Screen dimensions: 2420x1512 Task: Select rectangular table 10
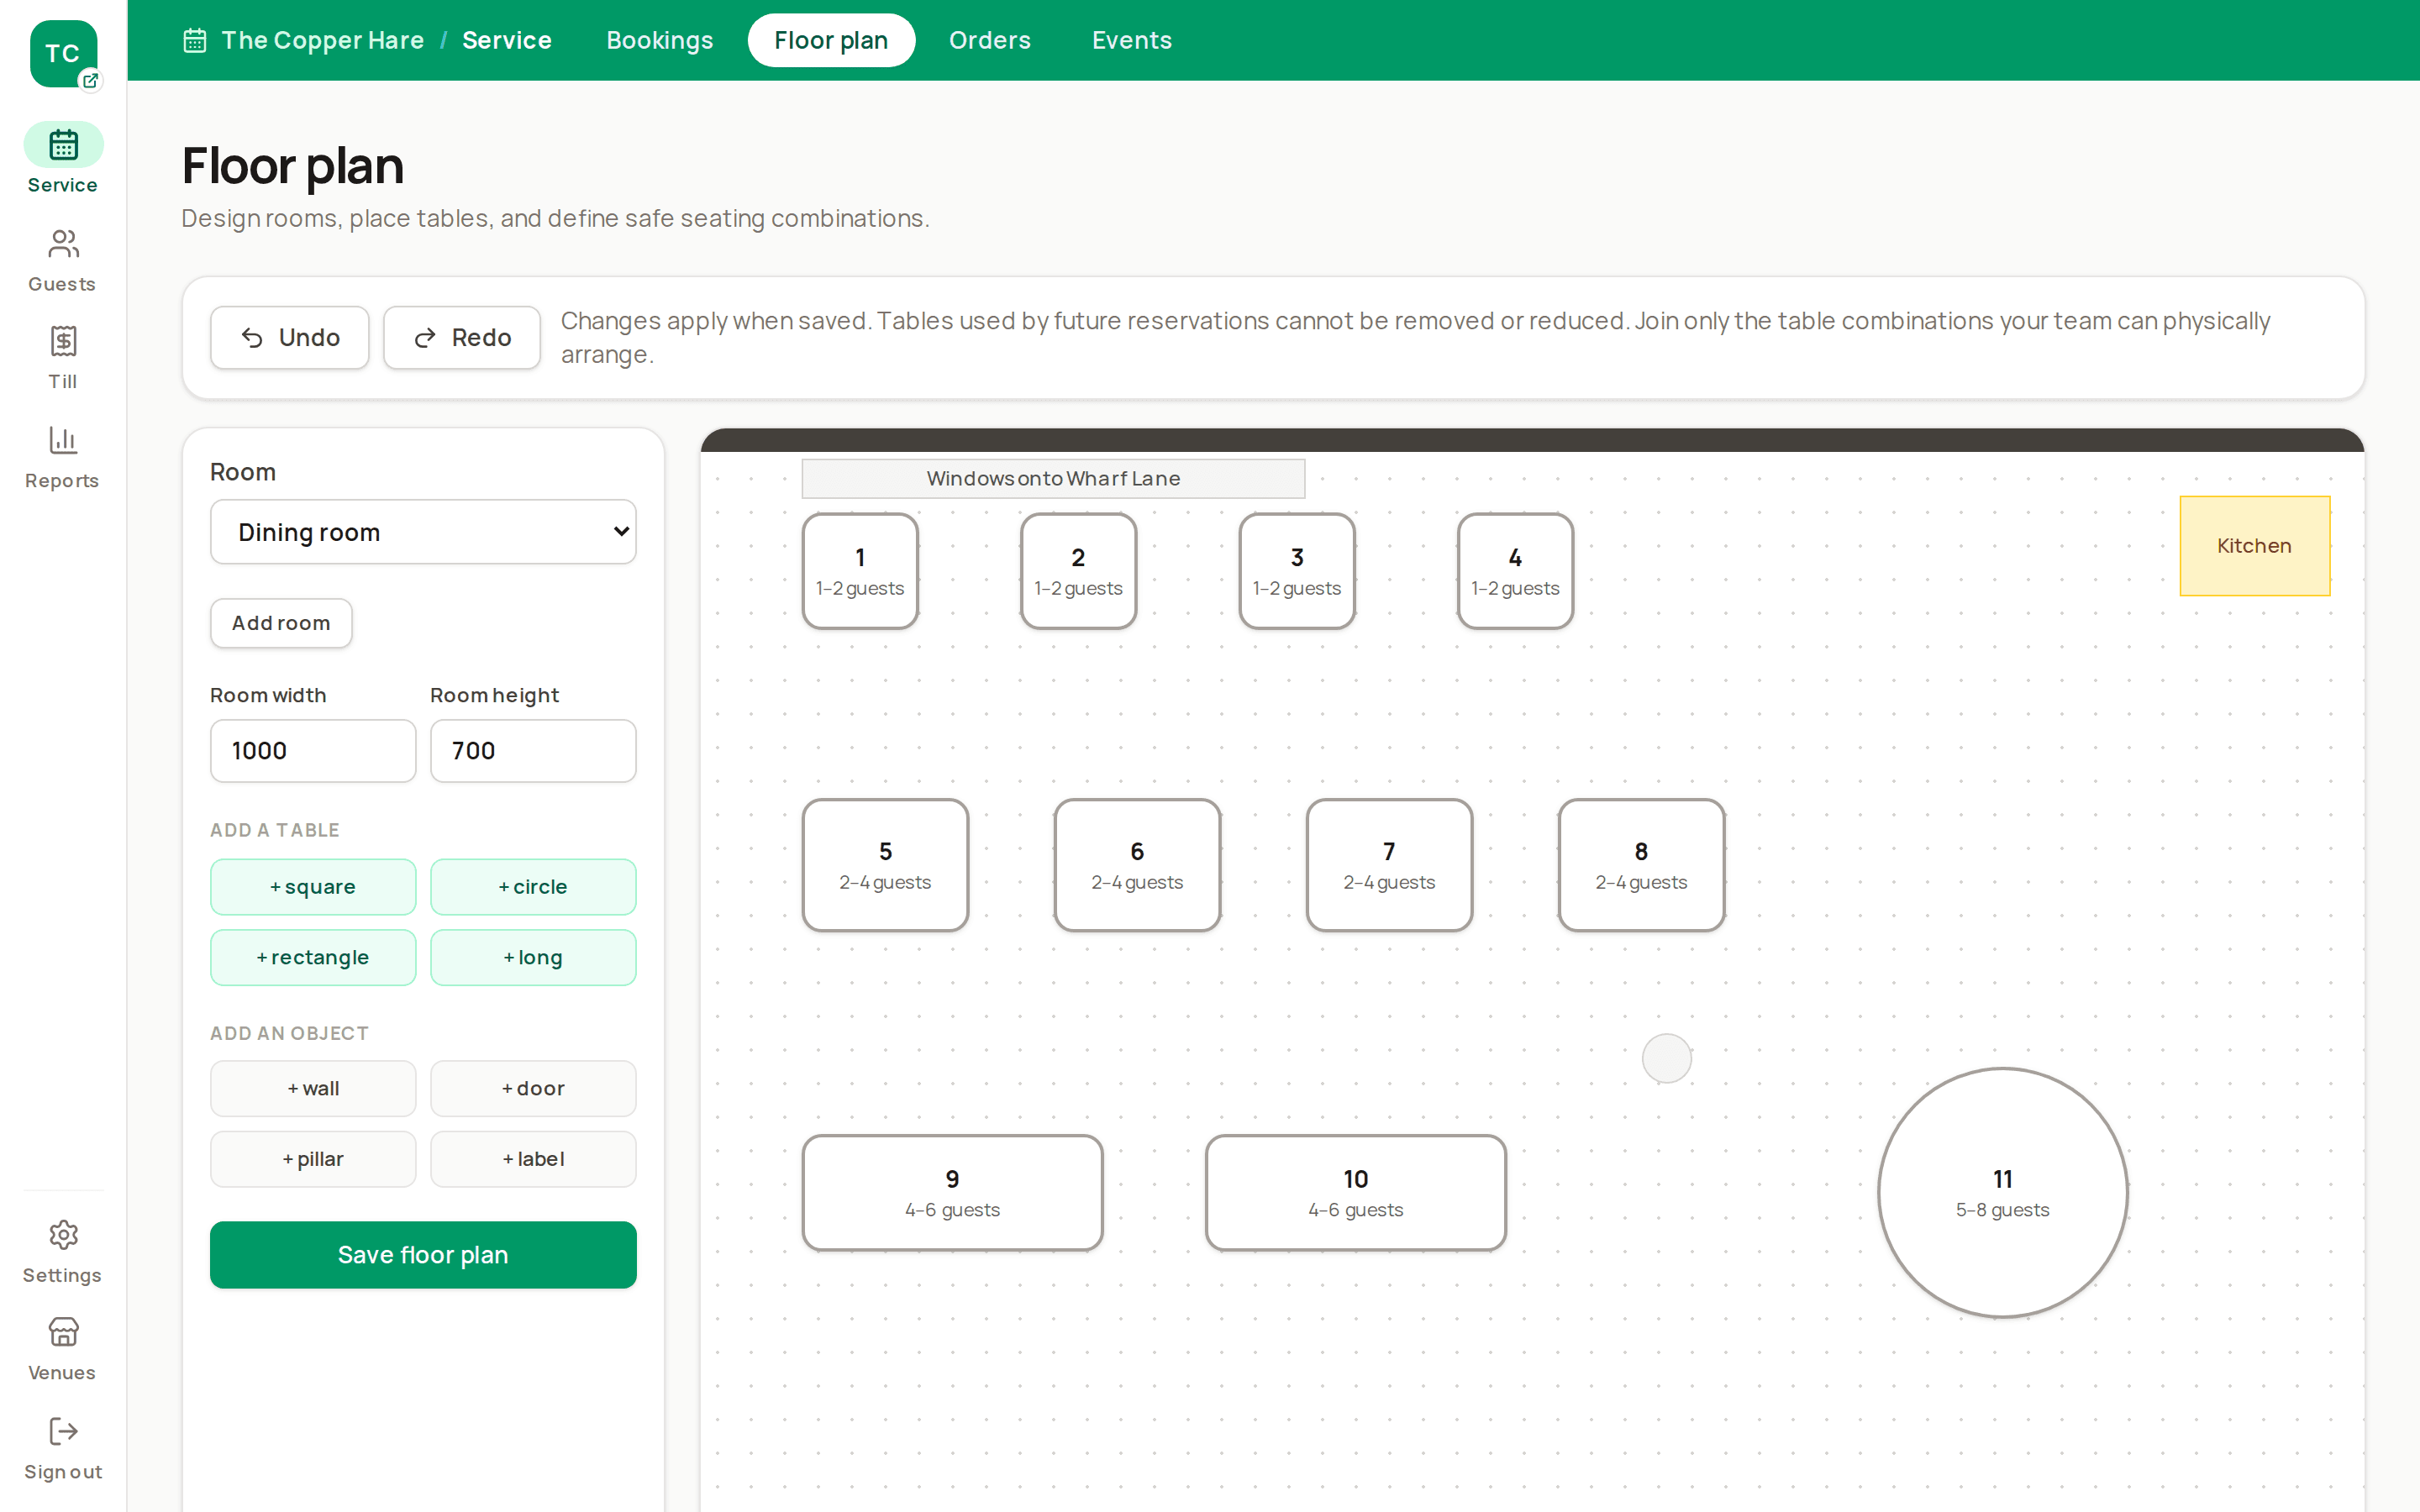click(x=1355, y=1193)
